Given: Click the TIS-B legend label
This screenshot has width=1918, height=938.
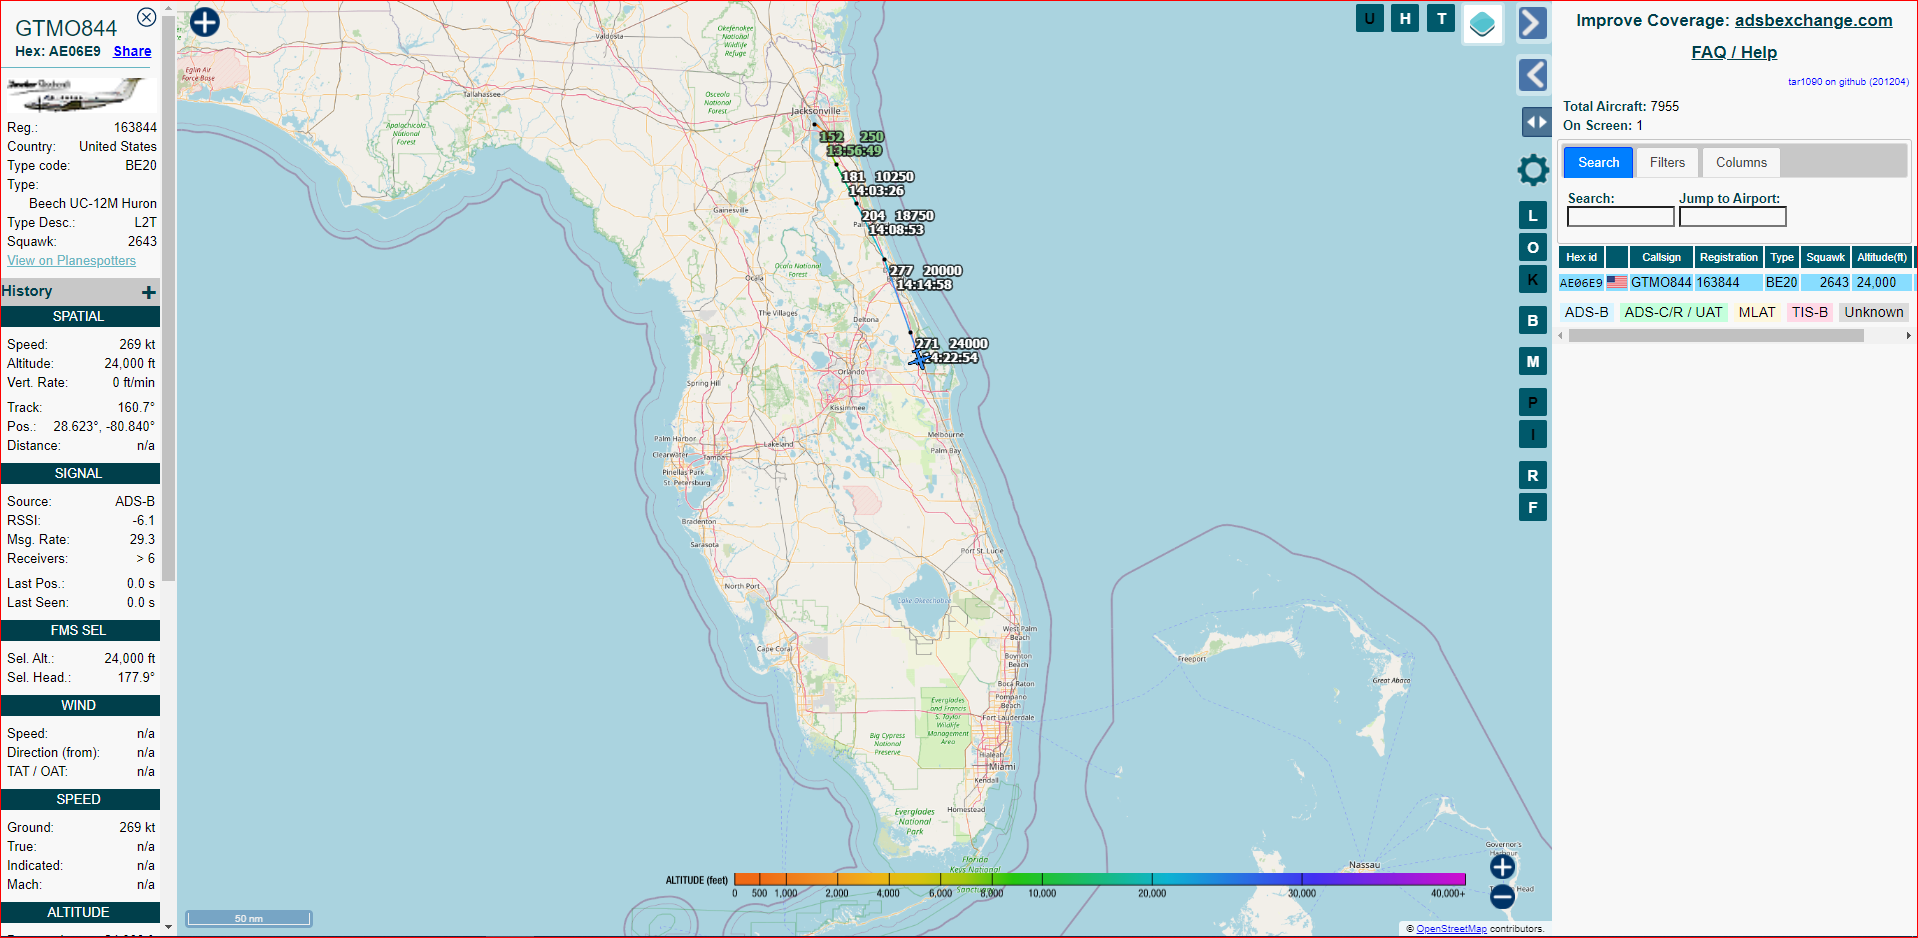Looking at the screenshot, I should 1809,312.
